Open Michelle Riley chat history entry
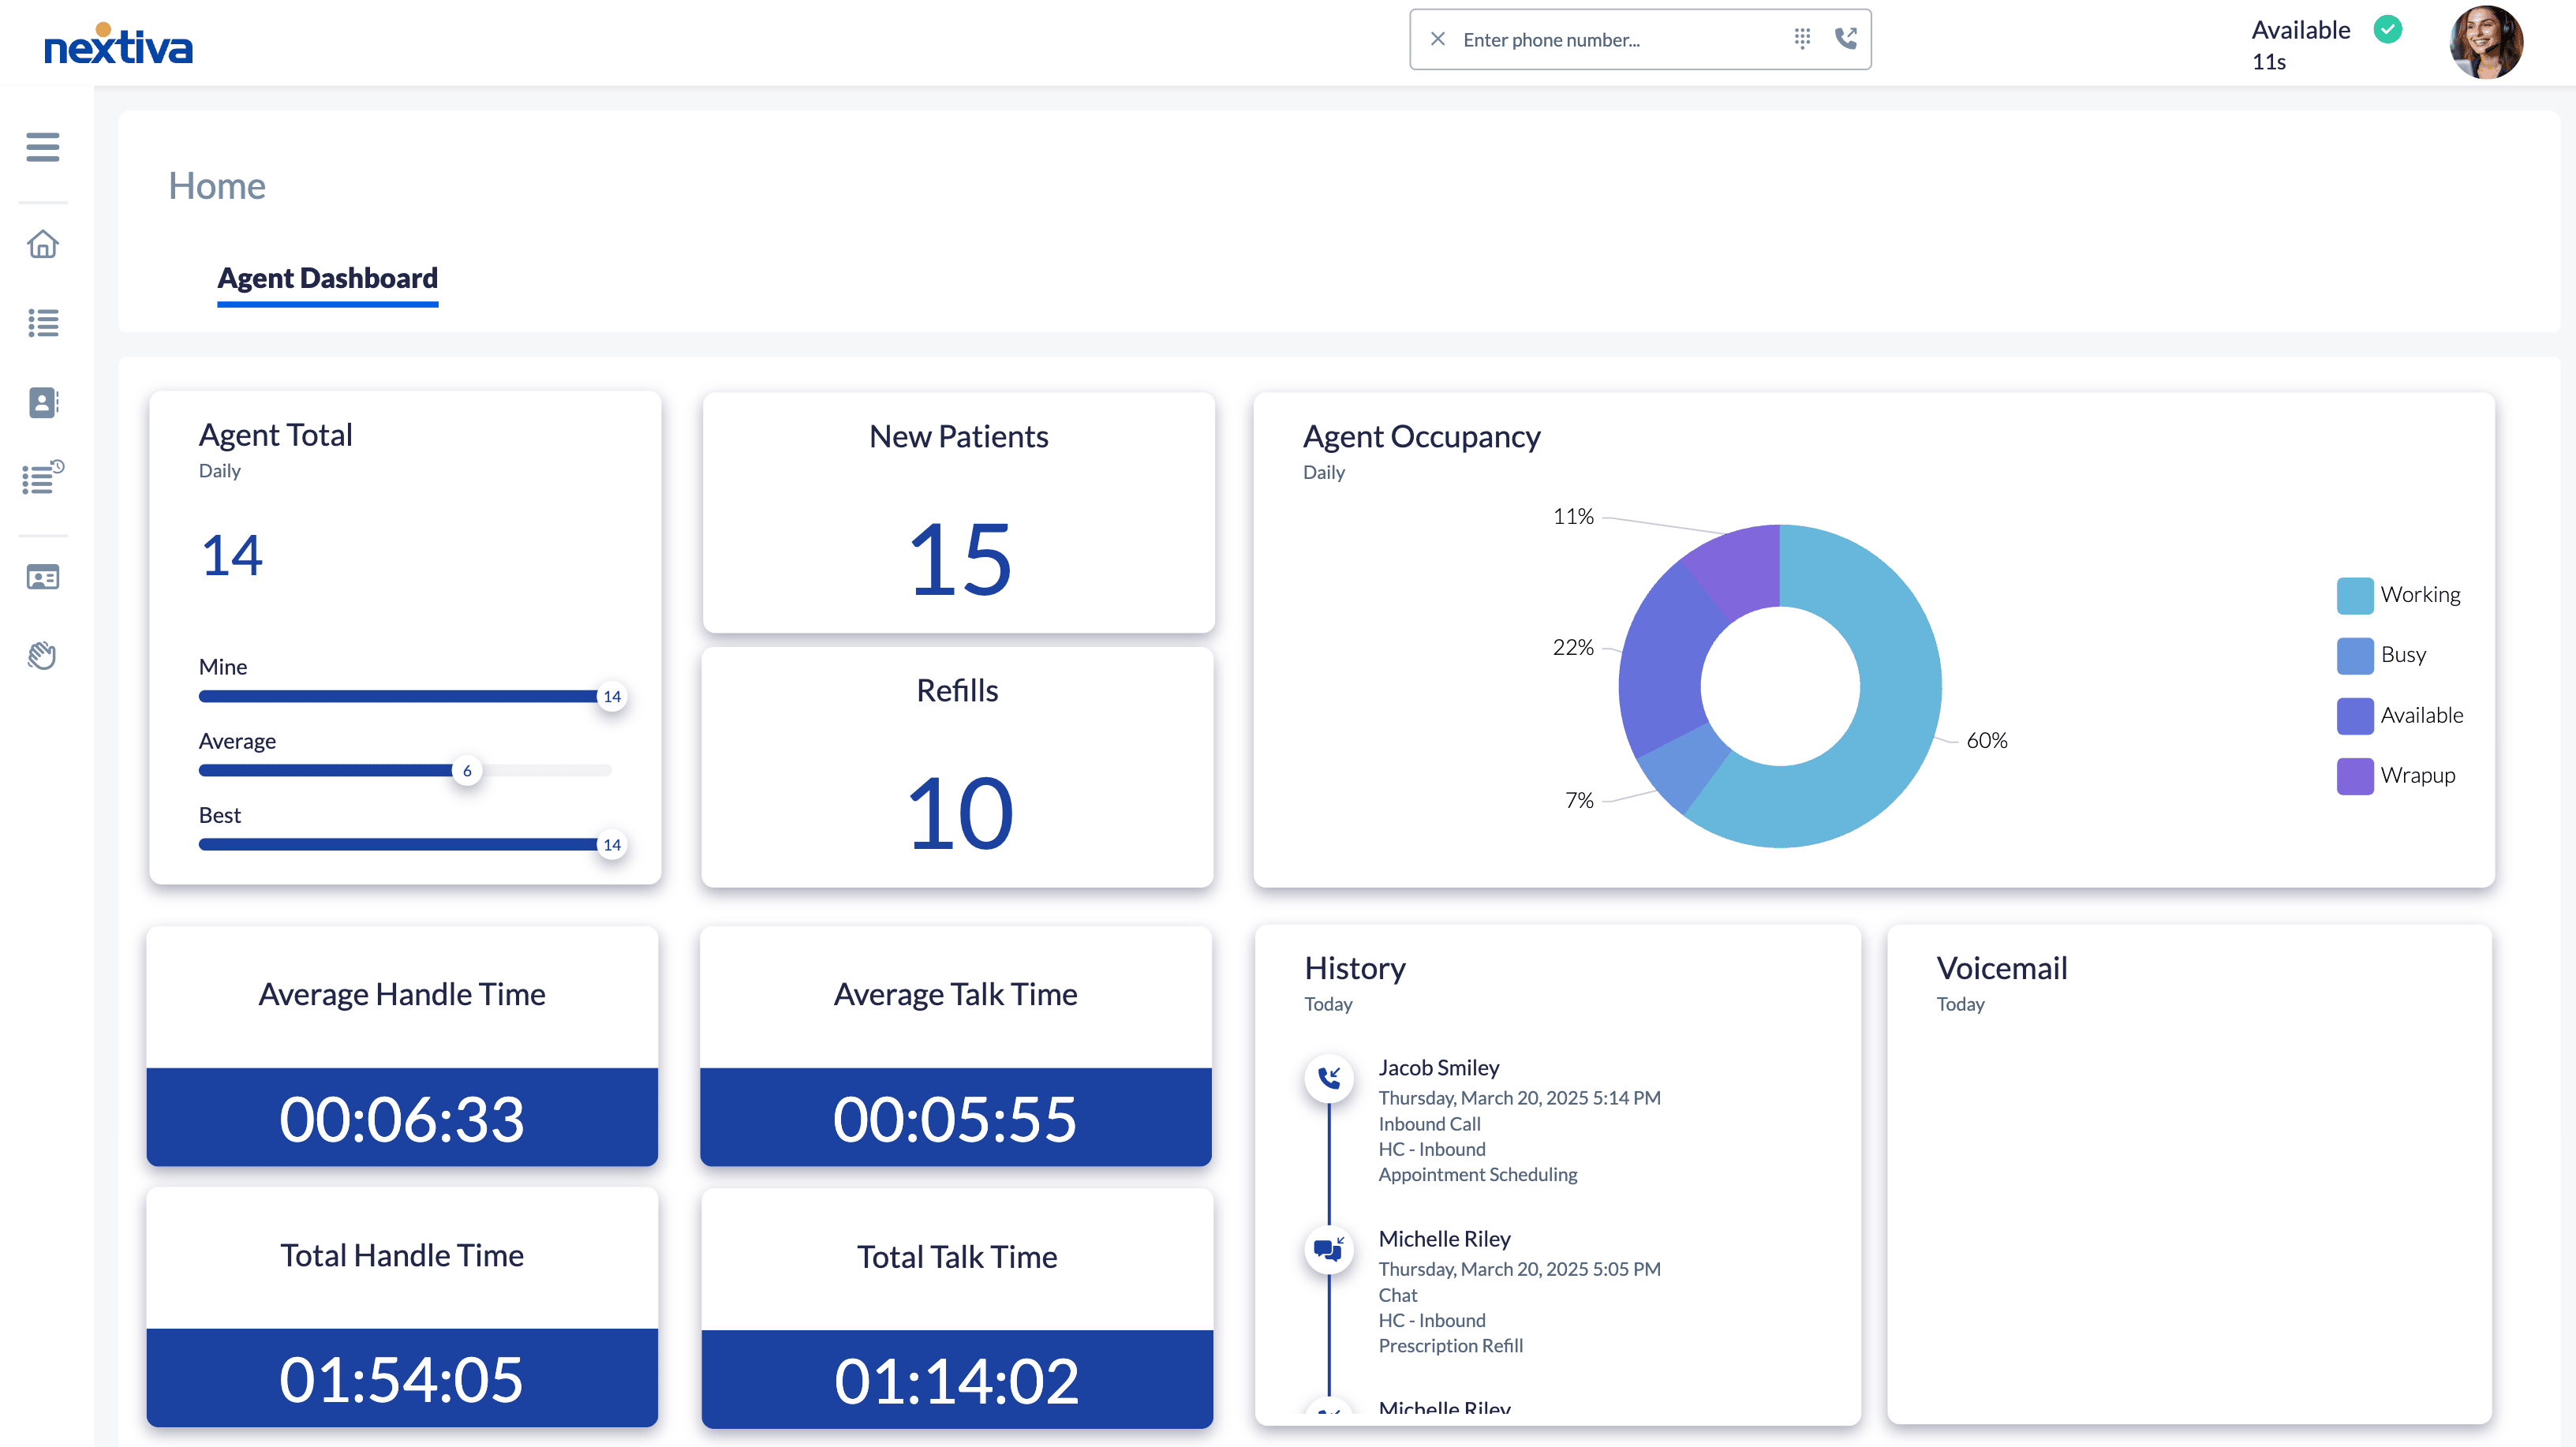Screen dimensions: 2576x1447 click(x=1444, y=1239)
